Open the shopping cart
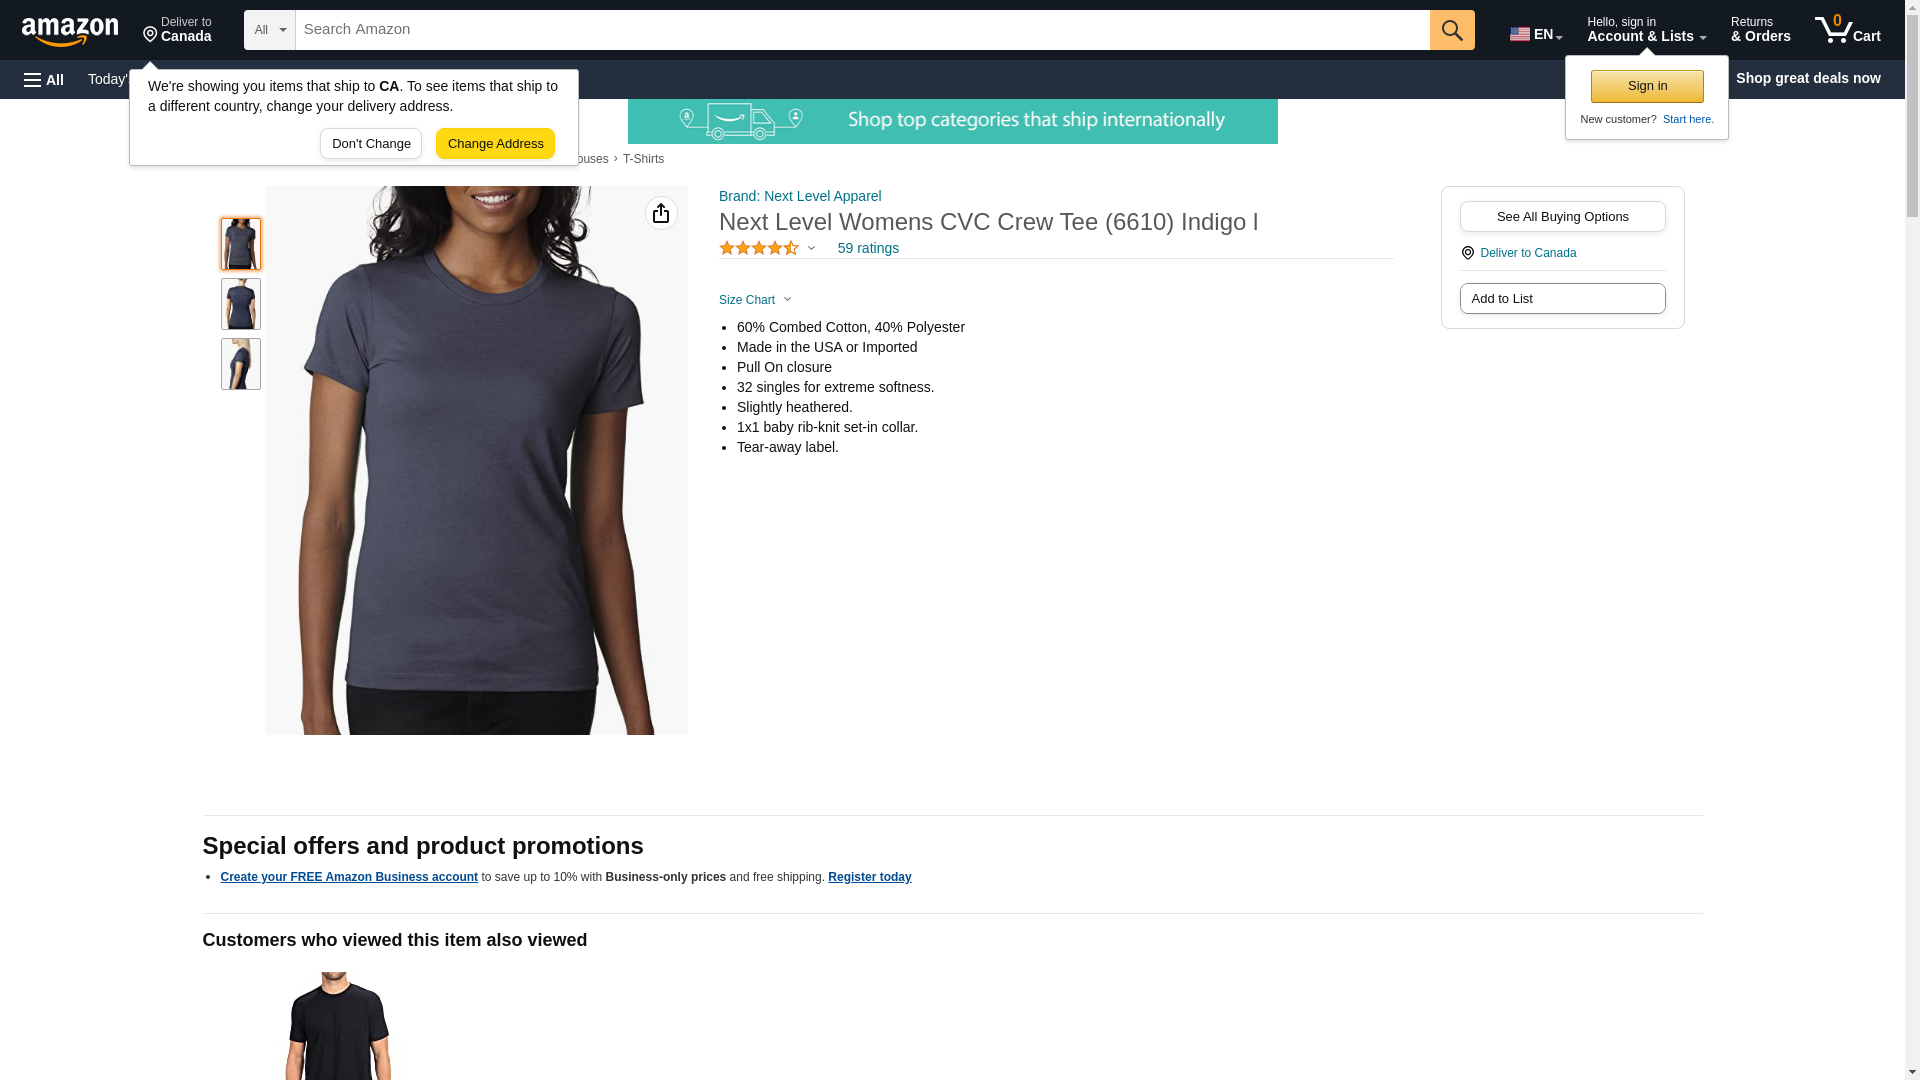The image size is (1920, 1080). point(1848,30)
